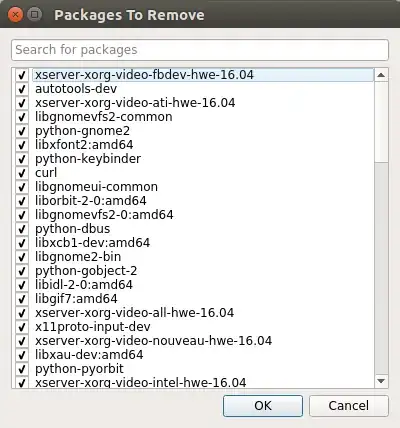Image resolution: width=400 pixels, height=428 pixels.
Task: Uncheck the autotools-dev checkbox
Action: point(22,89)
